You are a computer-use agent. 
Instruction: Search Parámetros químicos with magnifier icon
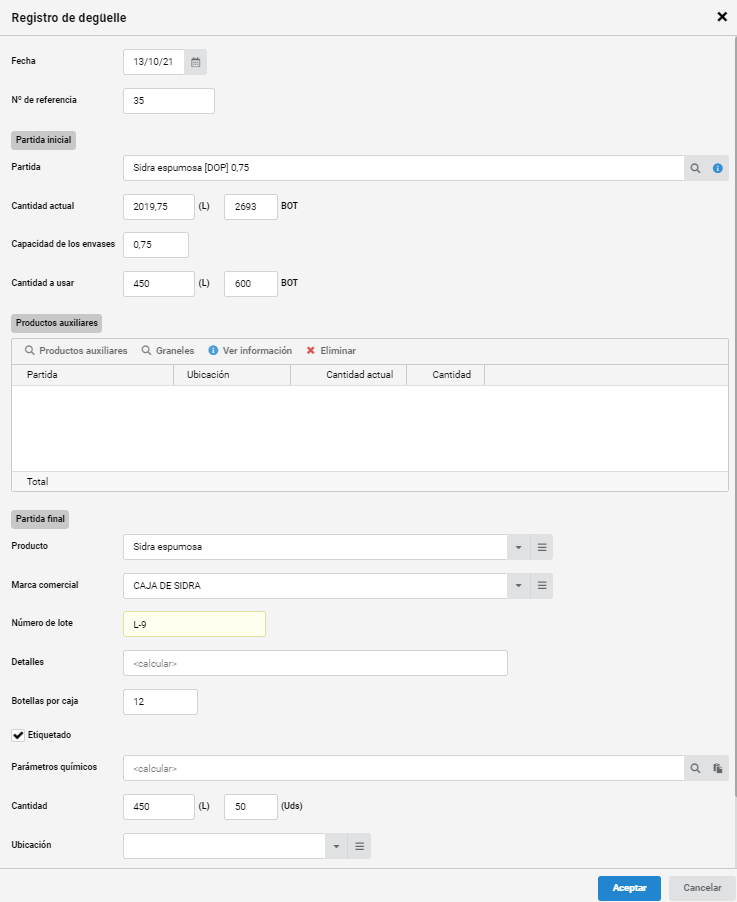(695, 768)
